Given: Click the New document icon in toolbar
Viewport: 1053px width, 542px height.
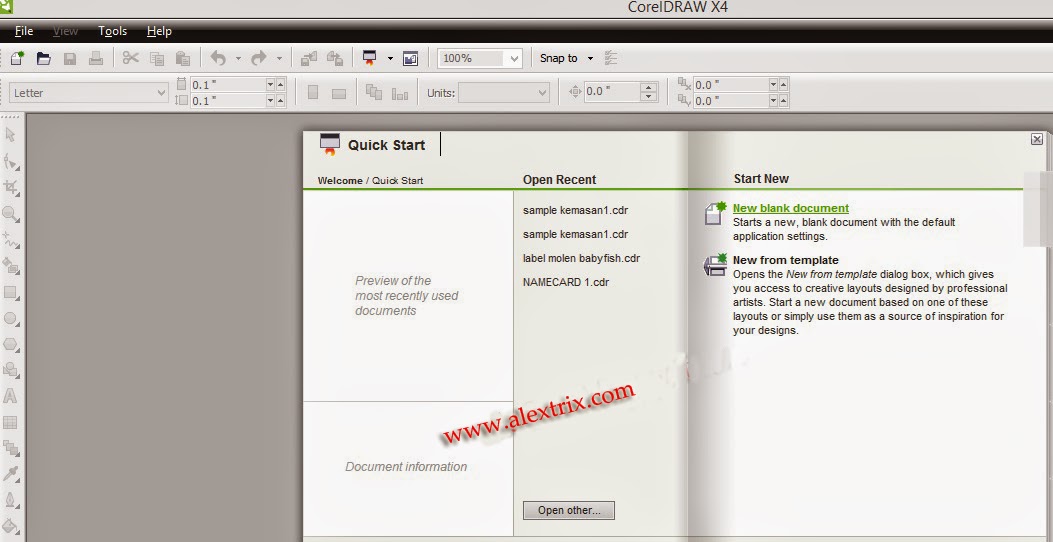Looking at the screenshot, I should click(17, 58).
